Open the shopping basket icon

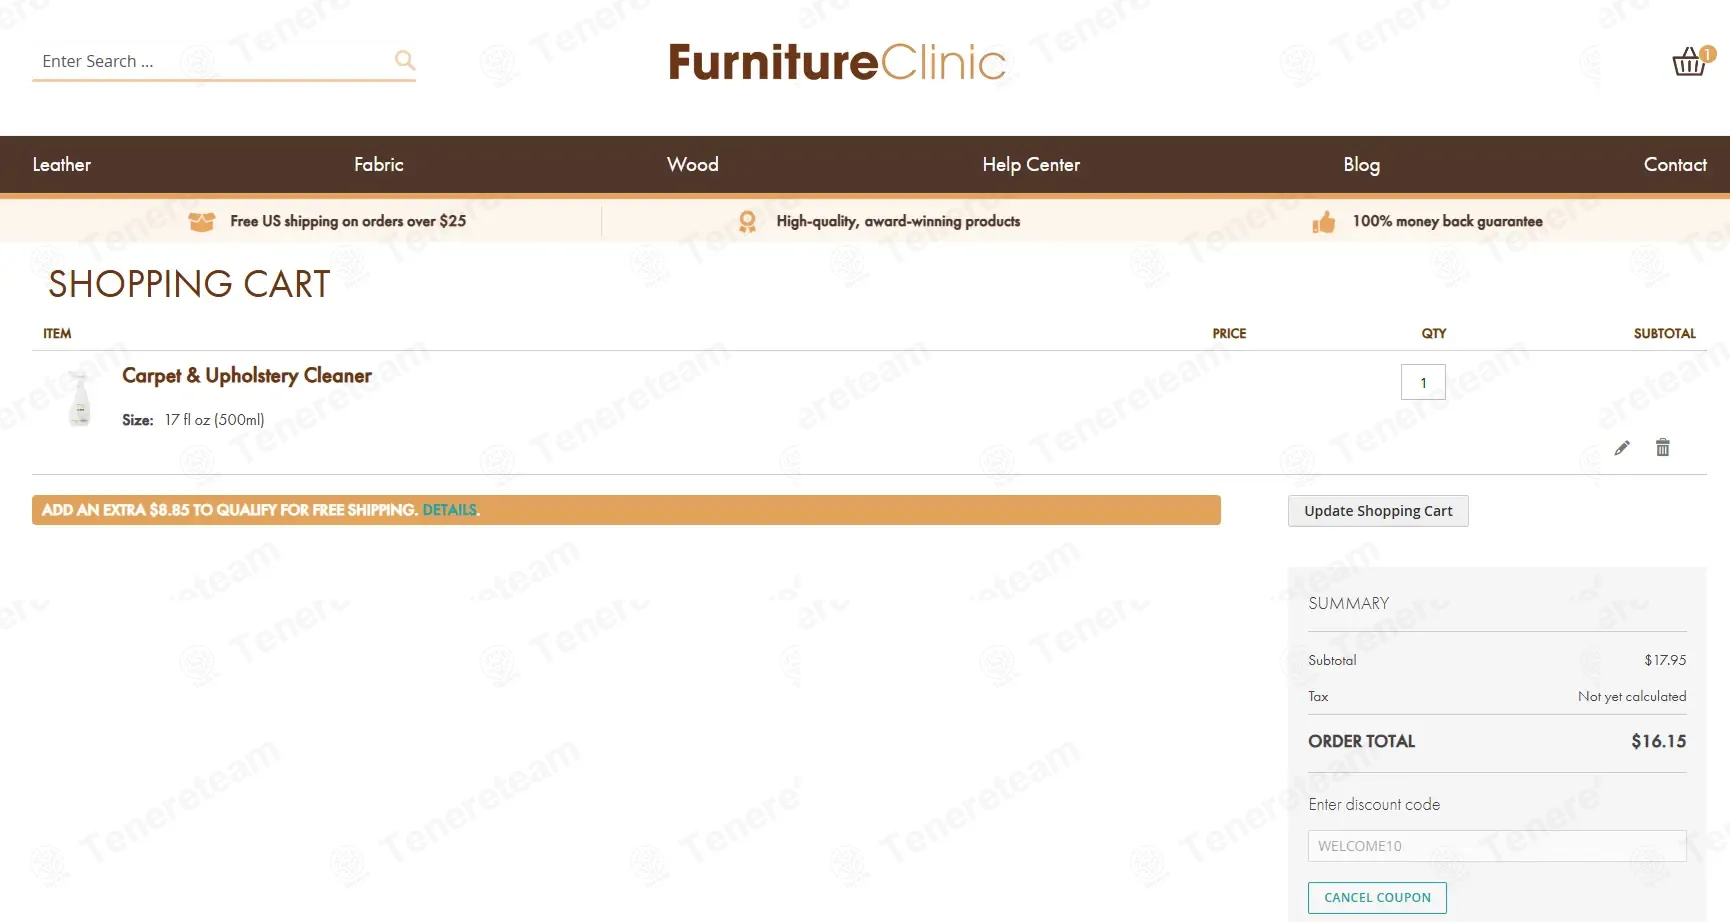(1693, 61)
